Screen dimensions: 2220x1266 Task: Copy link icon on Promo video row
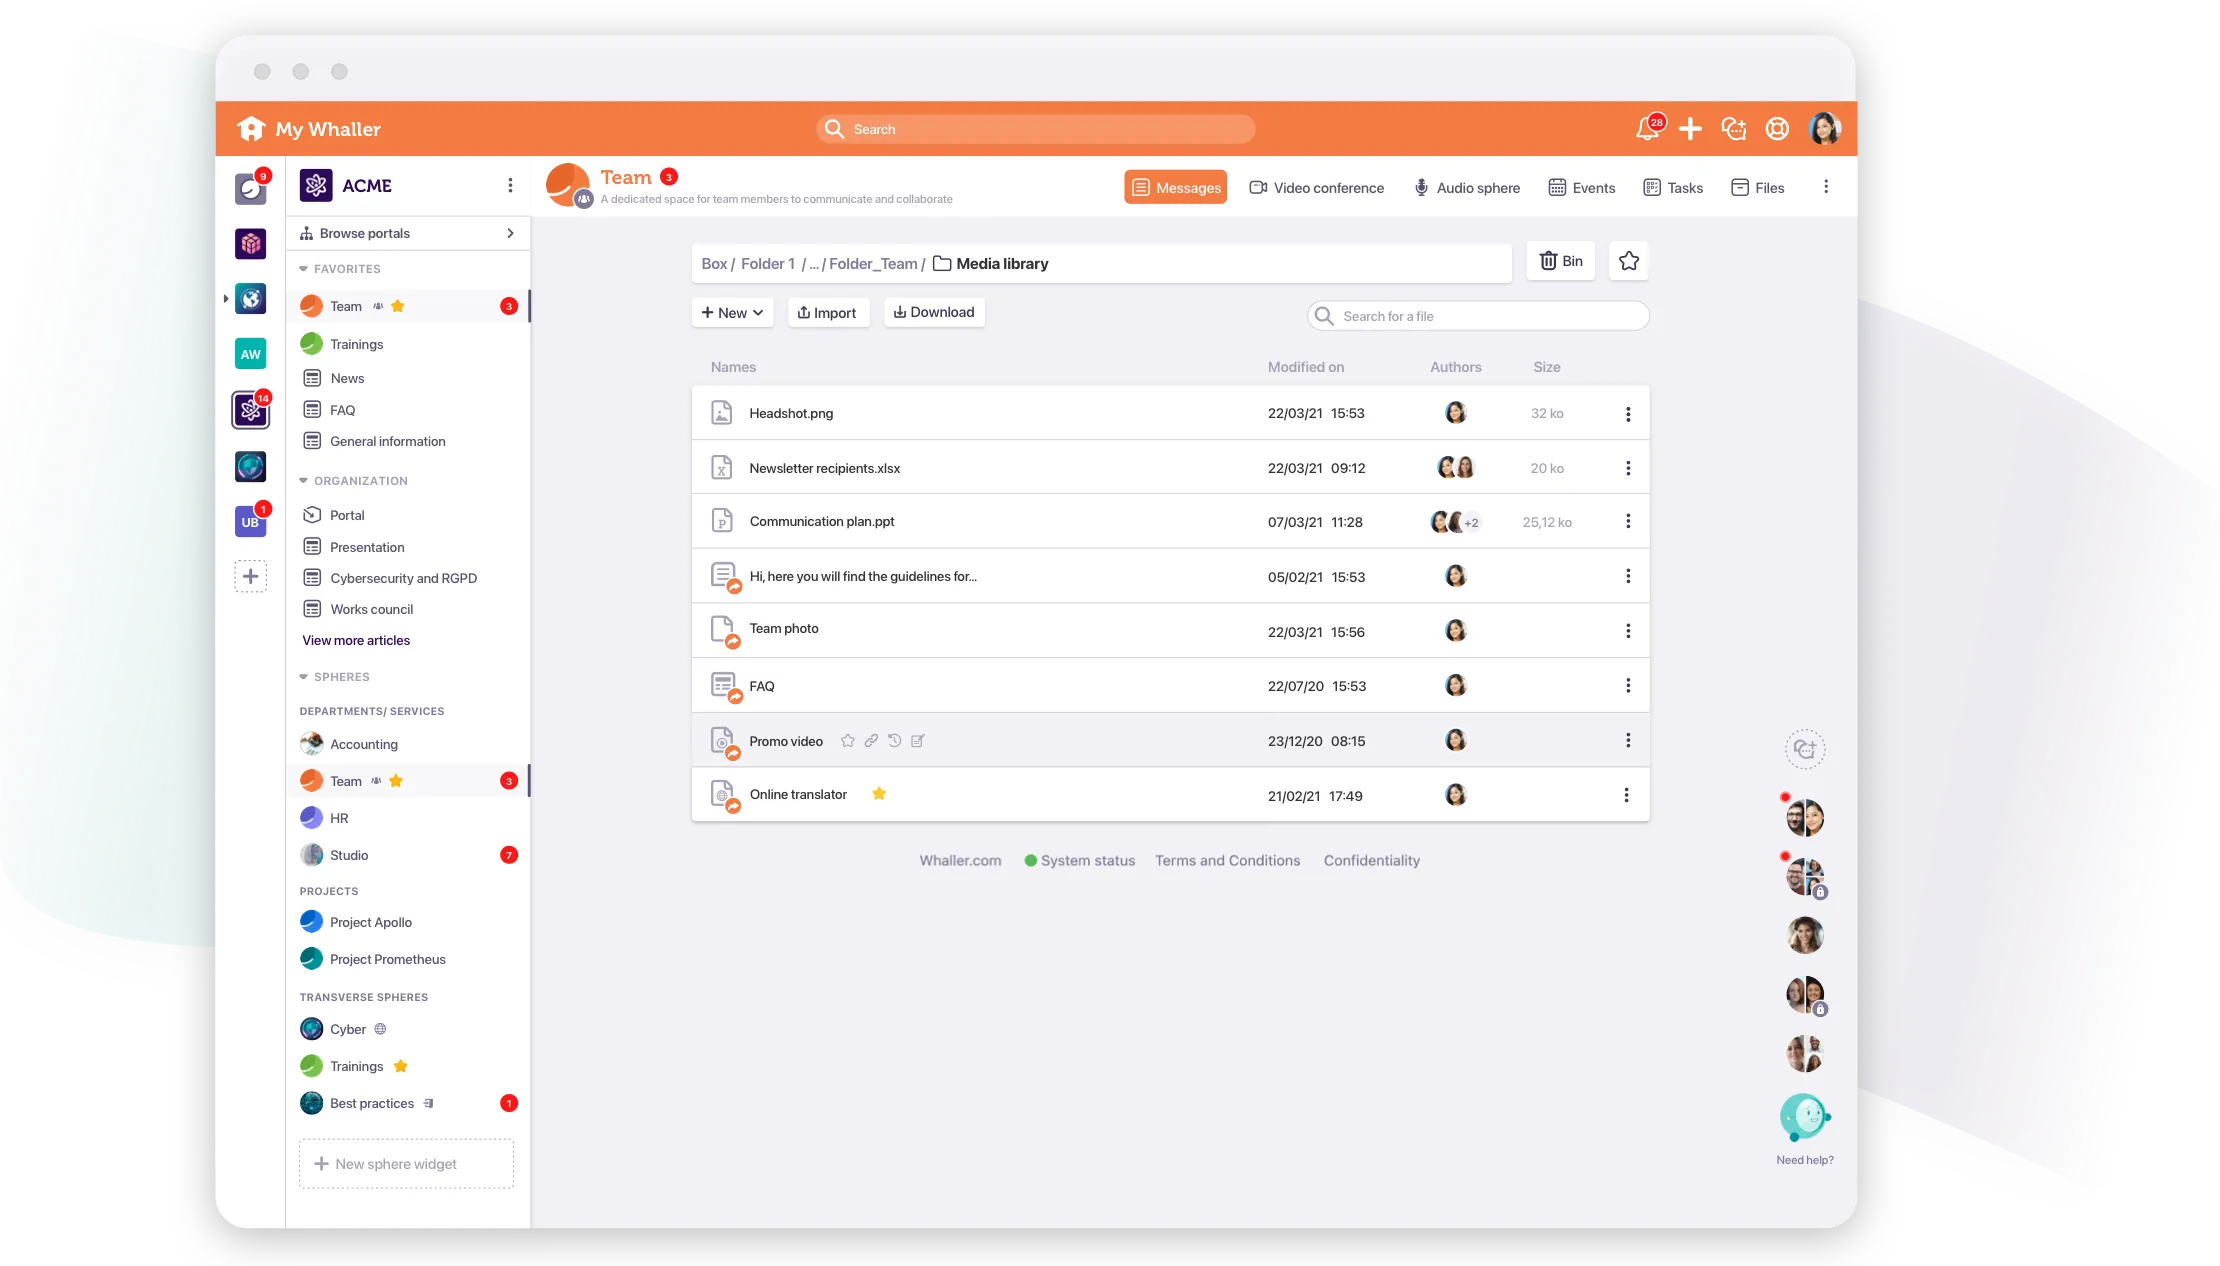click(871, 741)
